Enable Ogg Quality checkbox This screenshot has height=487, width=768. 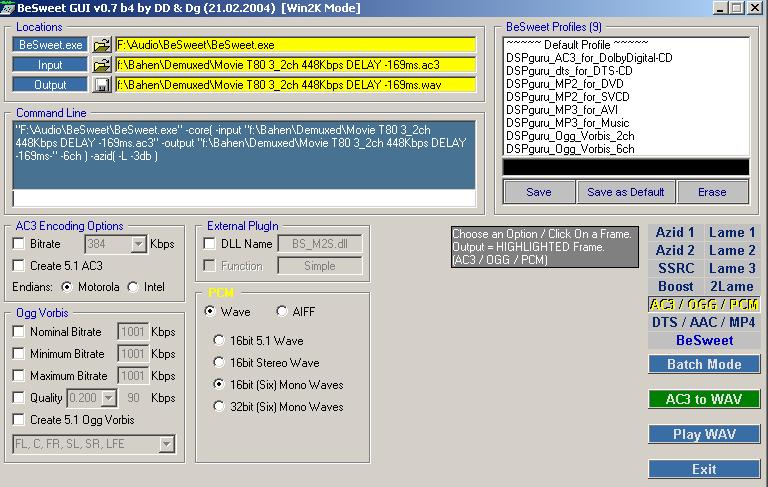click(19, 397)
